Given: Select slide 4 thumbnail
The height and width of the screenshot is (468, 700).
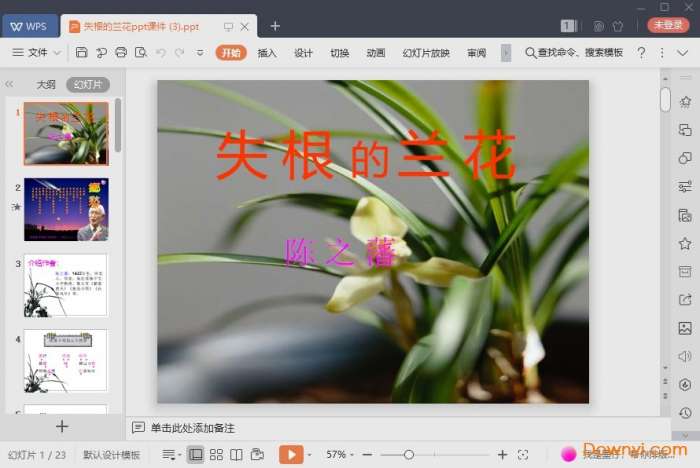Looking at the screenshot, I should tap(66, 360).
